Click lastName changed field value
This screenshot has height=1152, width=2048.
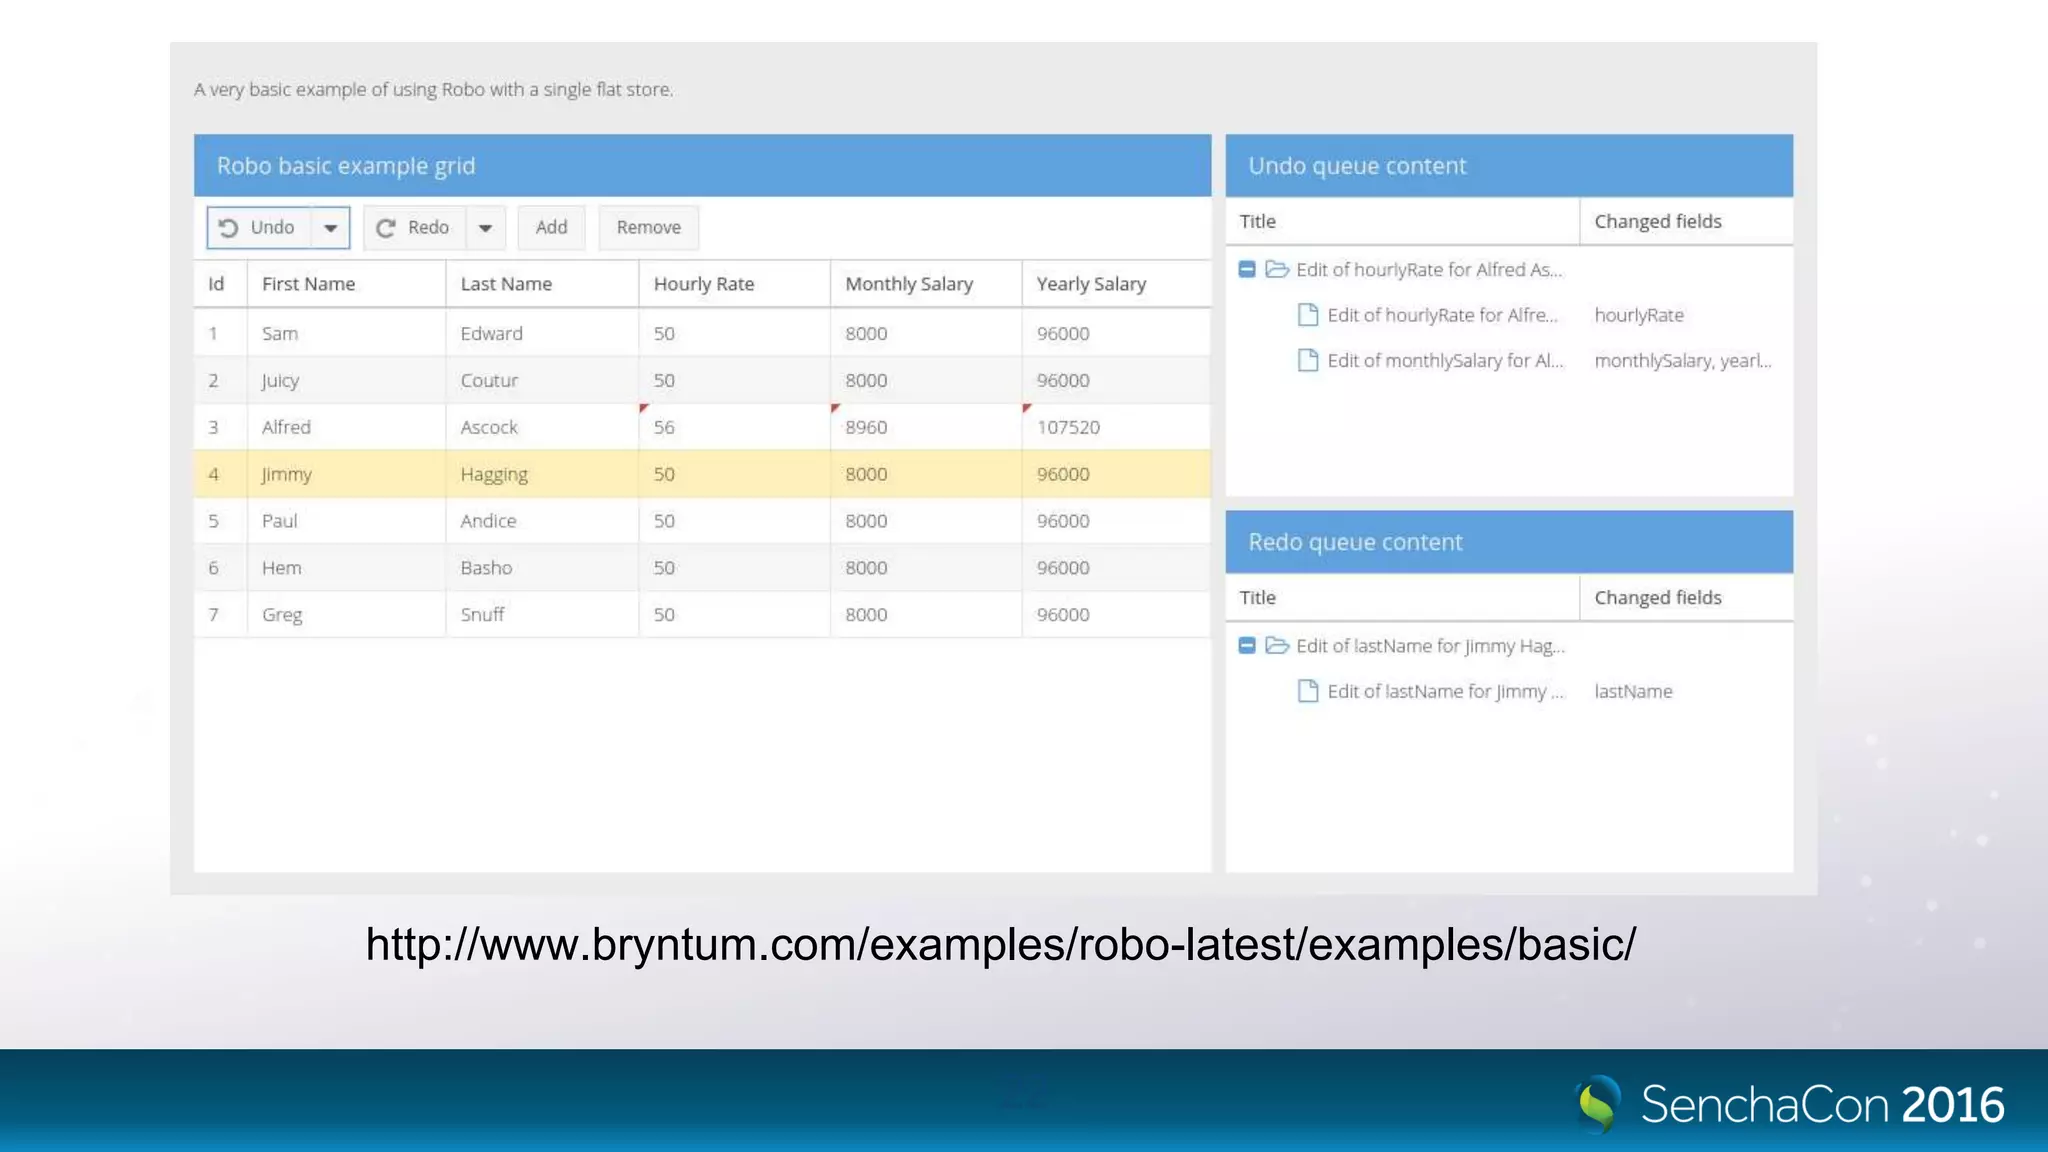1633,692
